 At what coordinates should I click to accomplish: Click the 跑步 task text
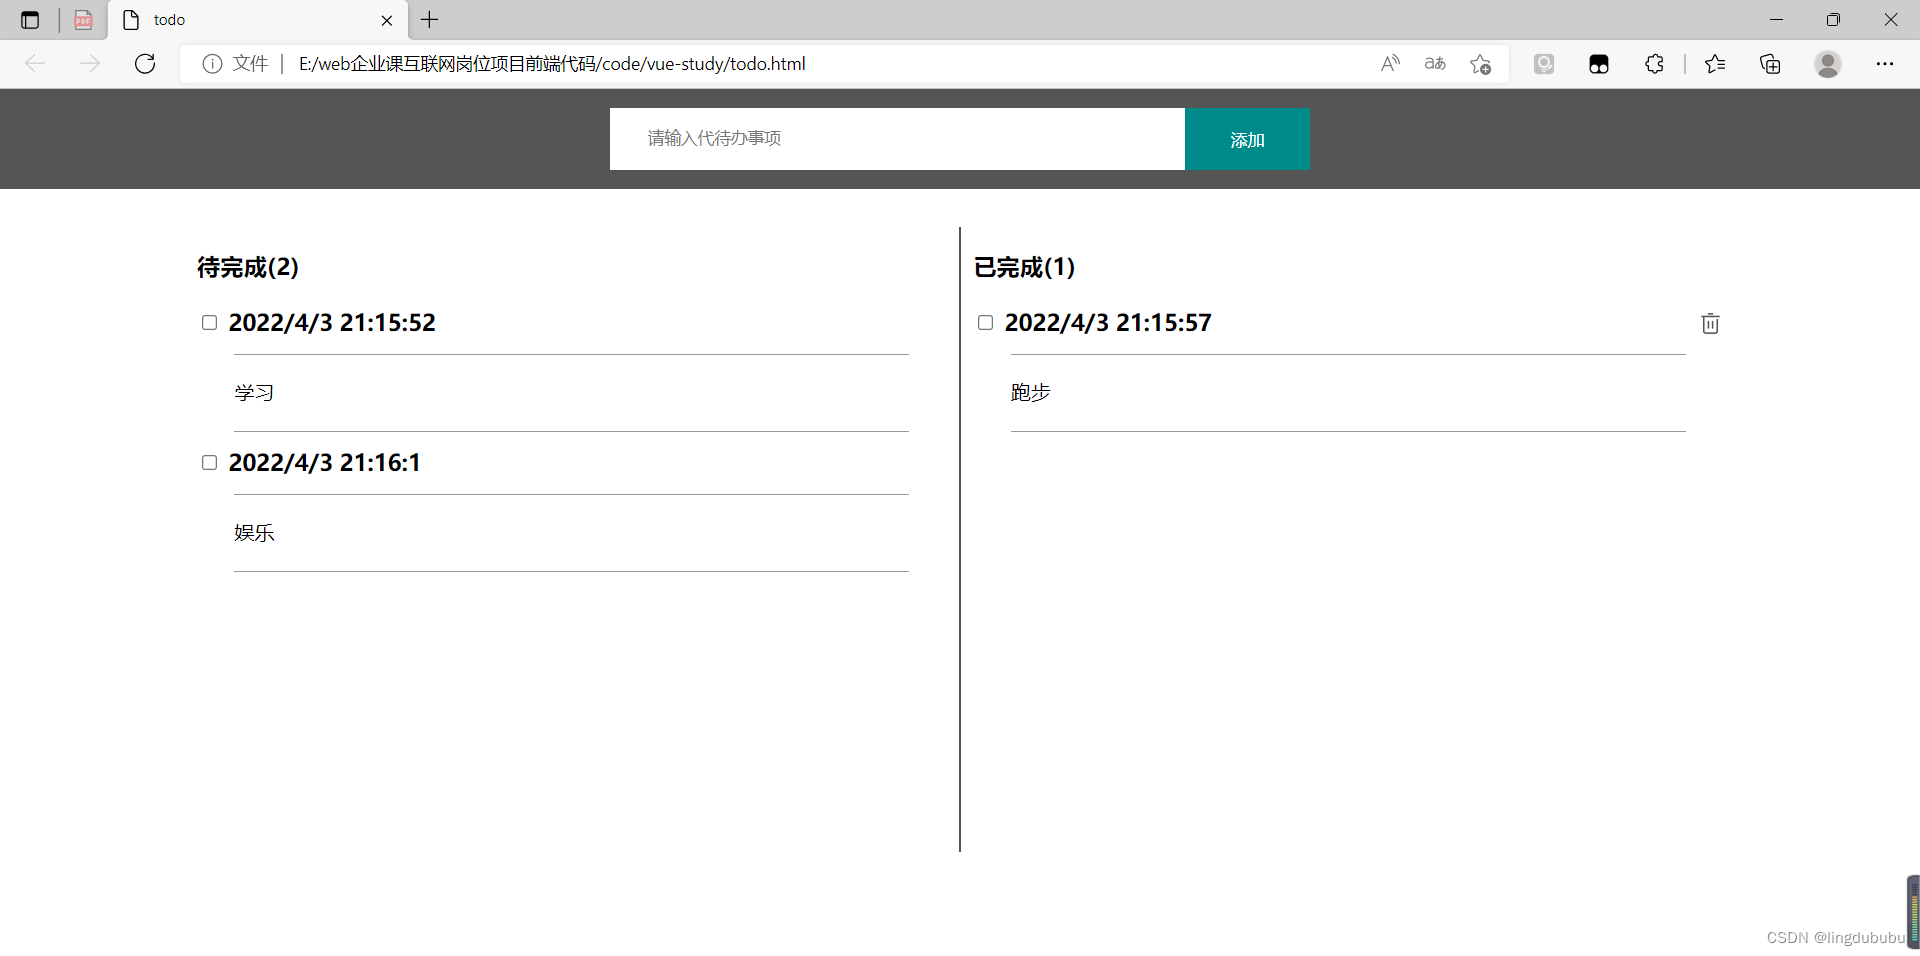click(x=1031, y=393)
